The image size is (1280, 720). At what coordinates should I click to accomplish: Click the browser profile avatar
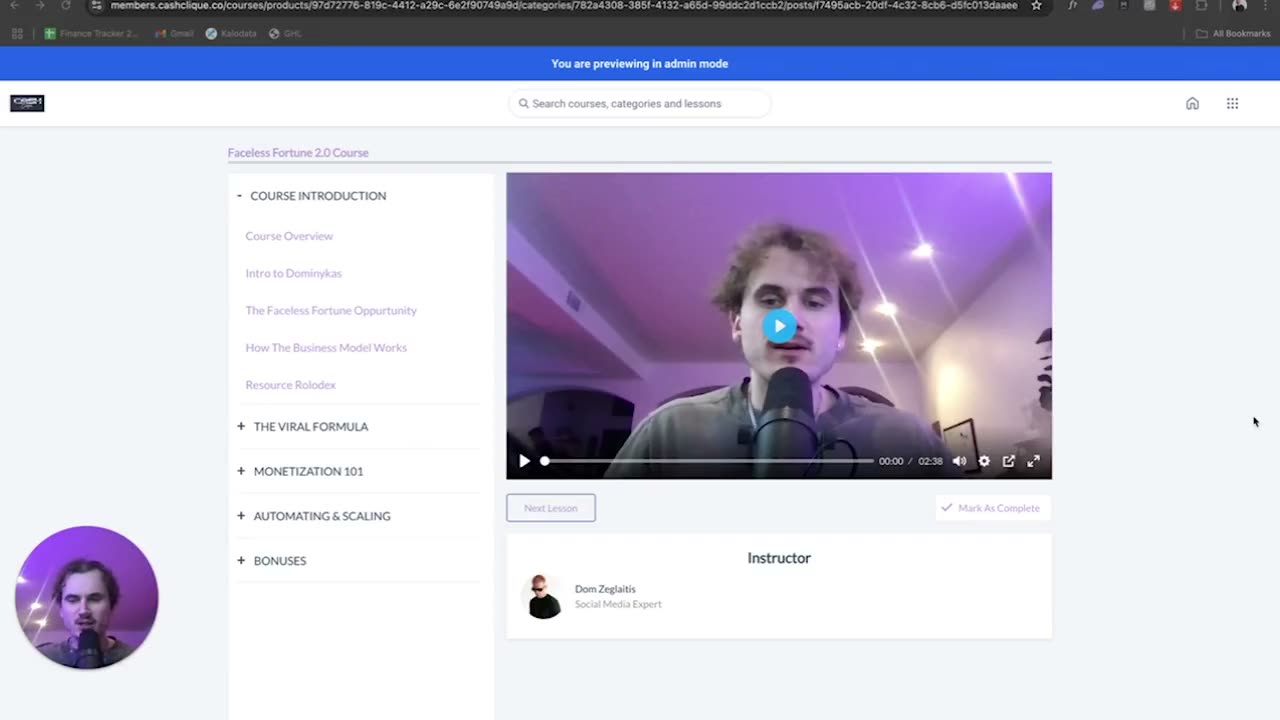(1240, 5)
